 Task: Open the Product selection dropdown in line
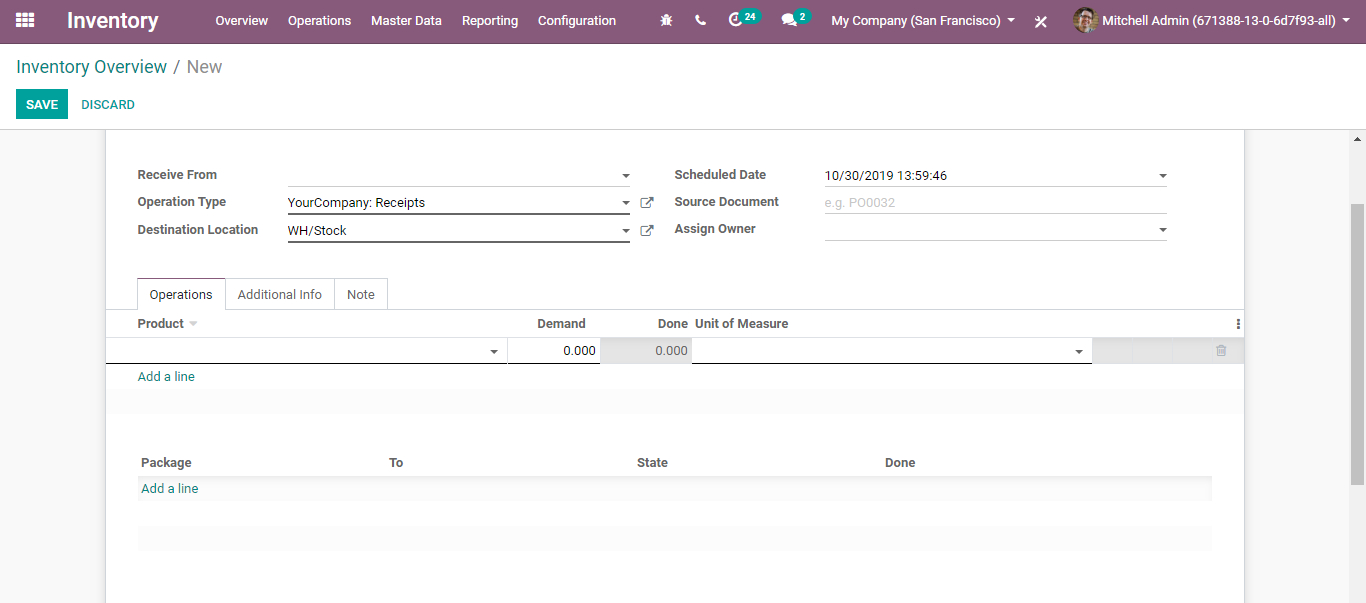click(494, 352)
